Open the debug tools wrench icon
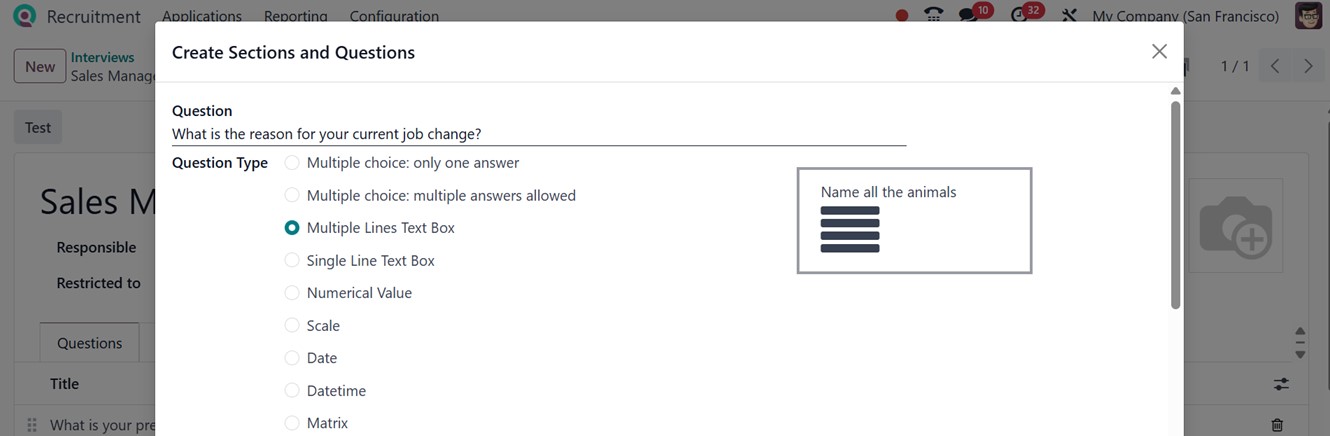The image size is (1330, 436). [1069, 16]
